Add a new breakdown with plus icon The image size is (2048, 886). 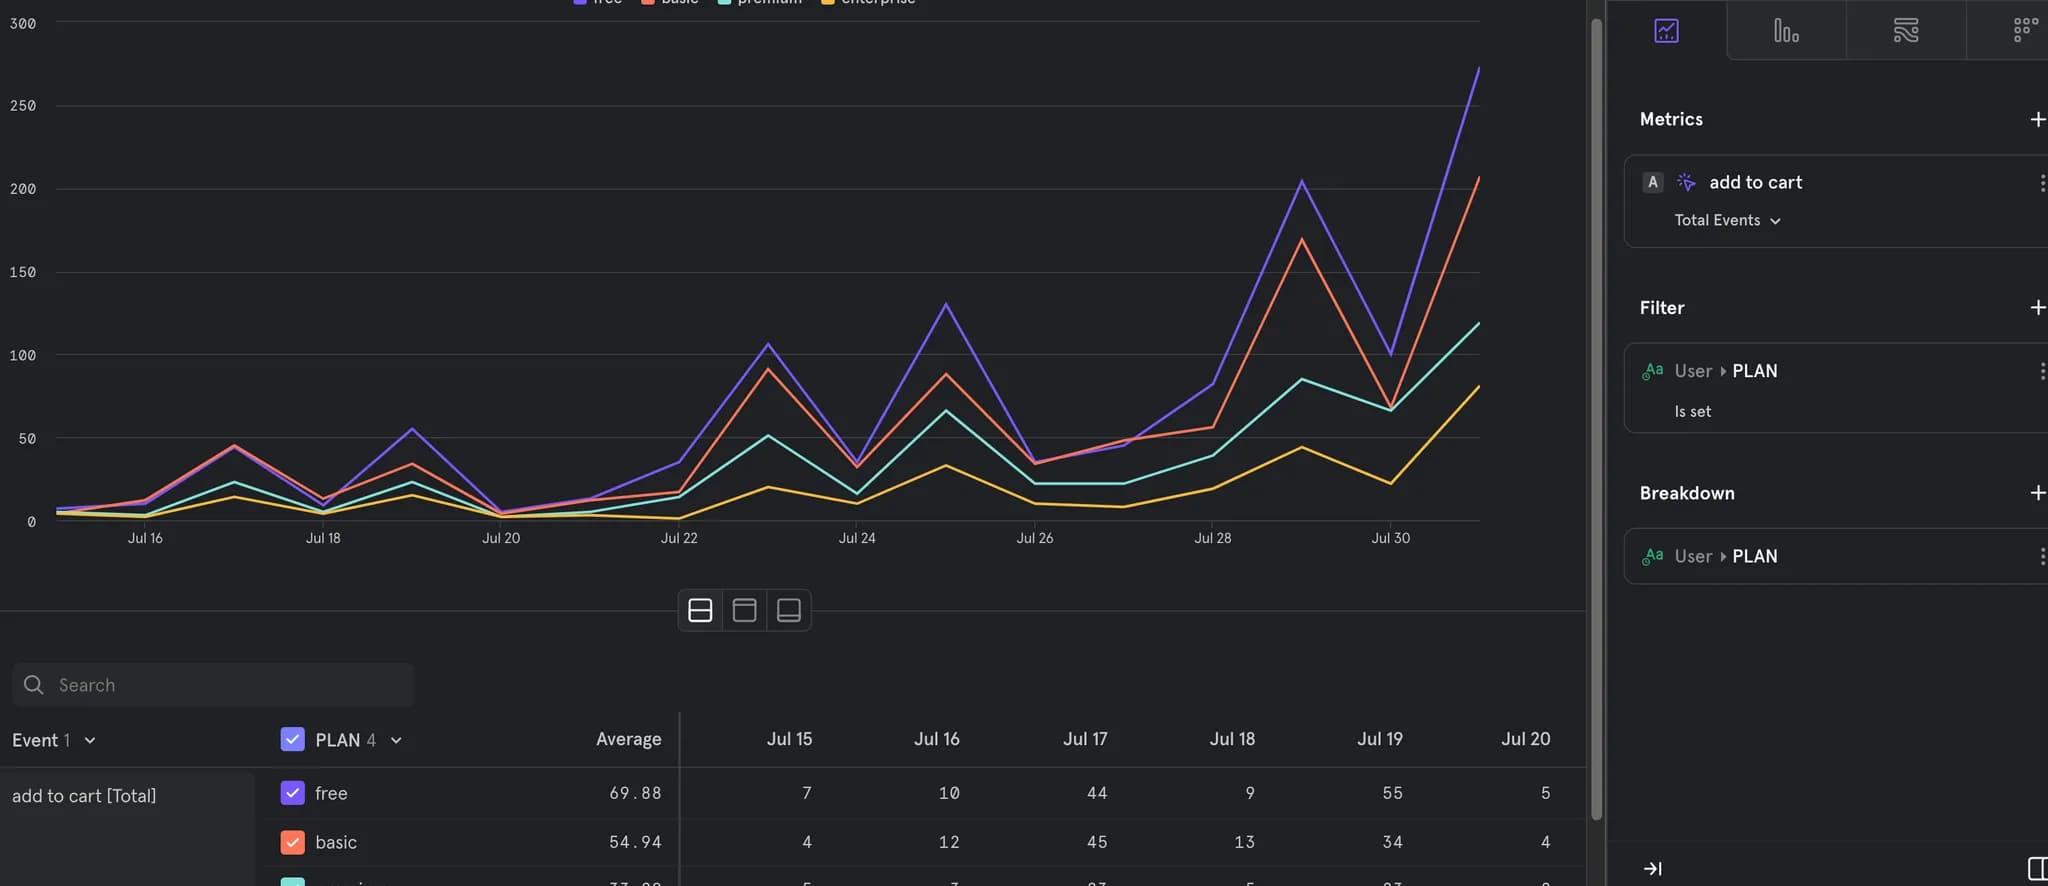point(2036,493)
